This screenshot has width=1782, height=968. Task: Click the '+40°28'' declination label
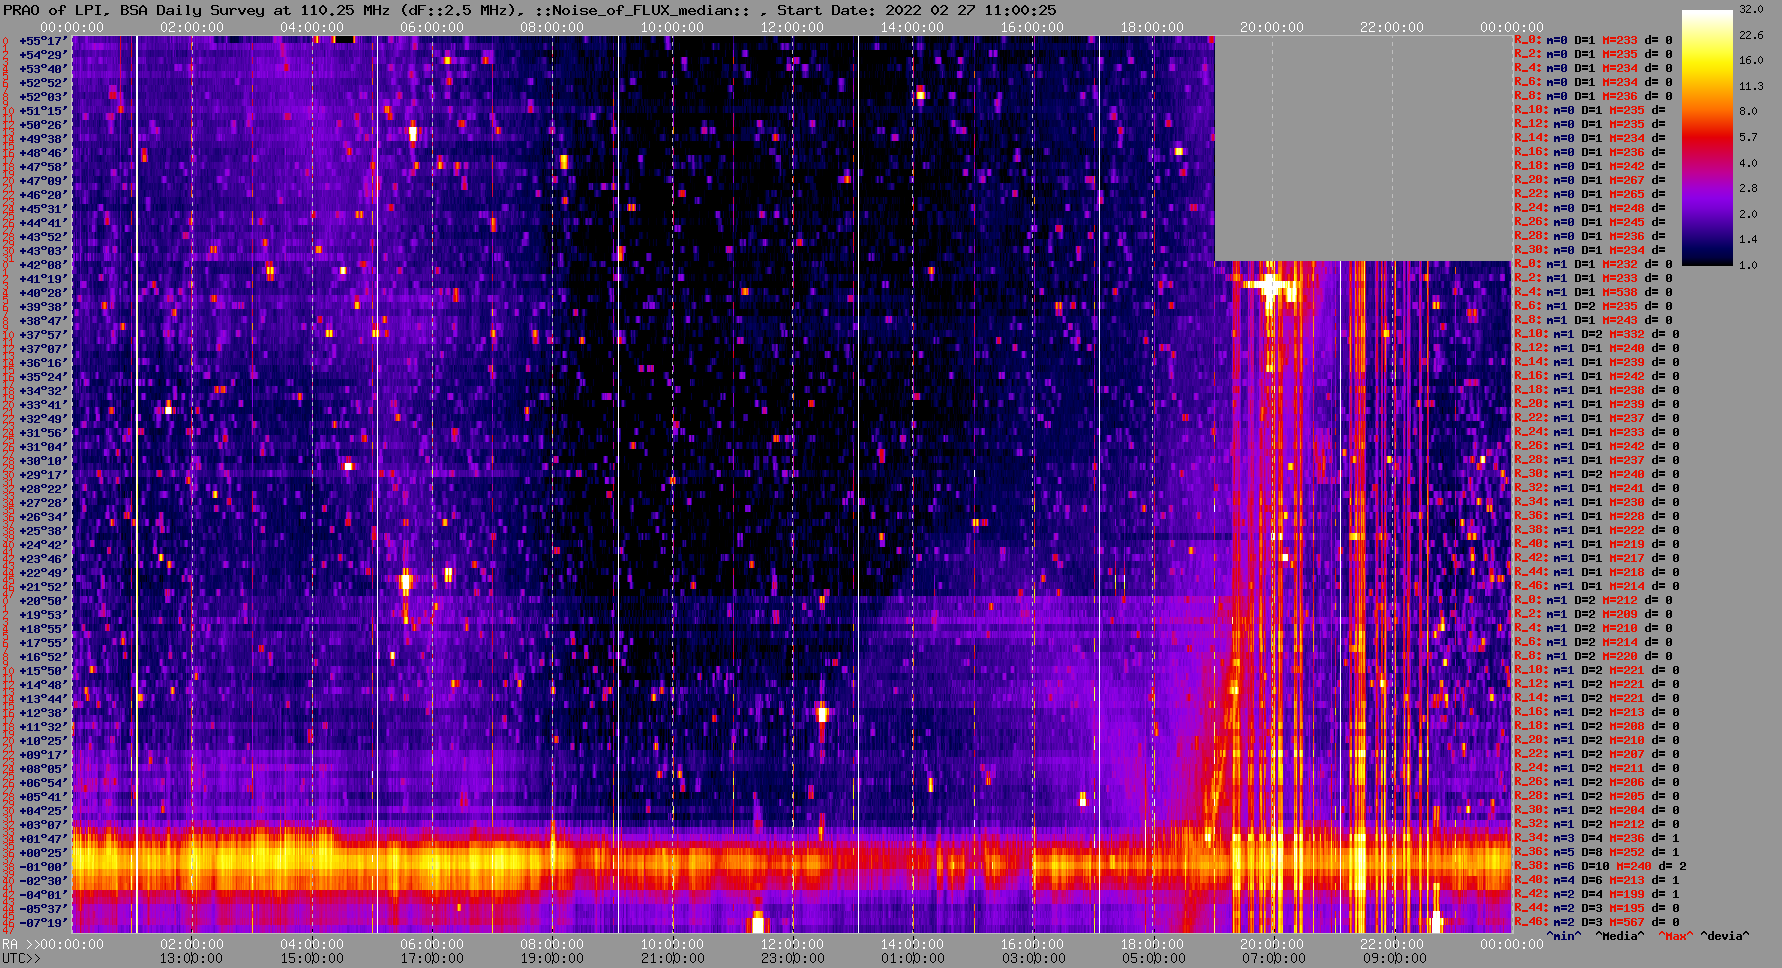[x=42, y=292]
